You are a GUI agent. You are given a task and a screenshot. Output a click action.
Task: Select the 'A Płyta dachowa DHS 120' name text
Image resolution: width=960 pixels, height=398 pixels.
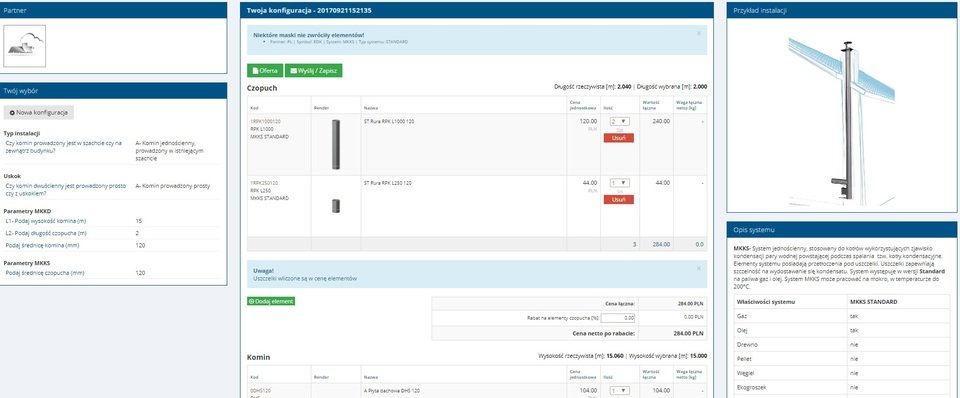(391, 390)
